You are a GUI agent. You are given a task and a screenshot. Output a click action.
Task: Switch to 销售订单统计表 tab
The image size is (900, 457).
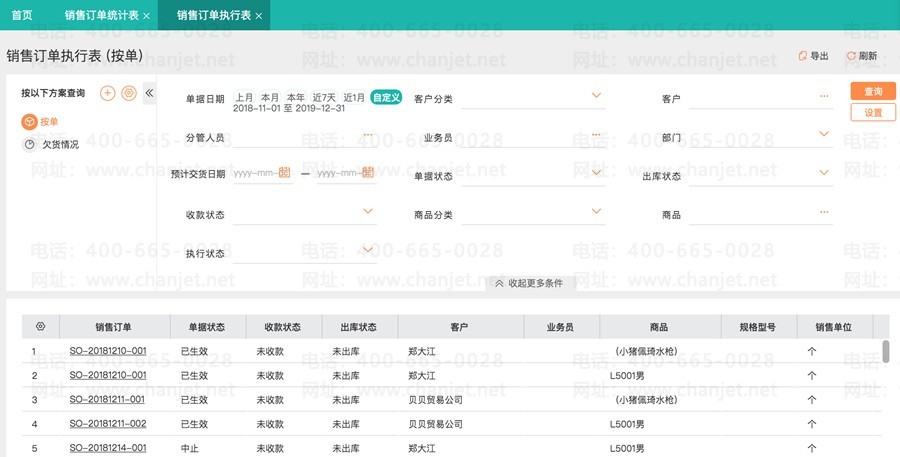pyautogui.click(x=102, y=16)
